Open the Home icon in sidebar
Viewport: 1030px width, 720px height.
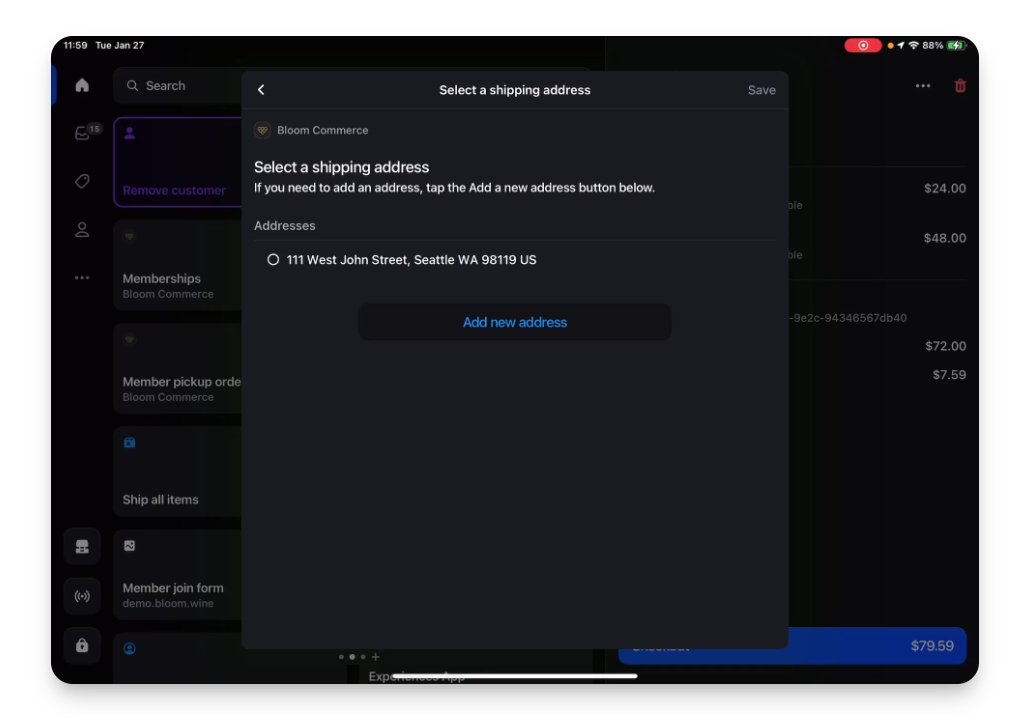(x=82, y=85)
